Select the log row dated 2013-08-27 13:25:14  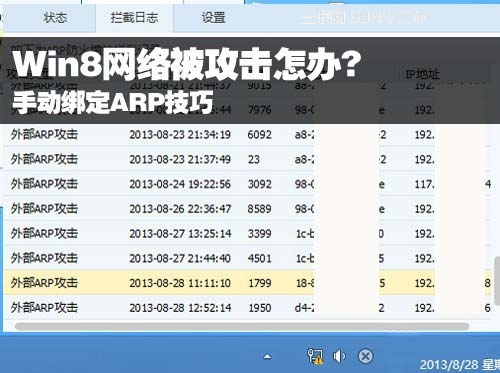click(x=247, y=233)
